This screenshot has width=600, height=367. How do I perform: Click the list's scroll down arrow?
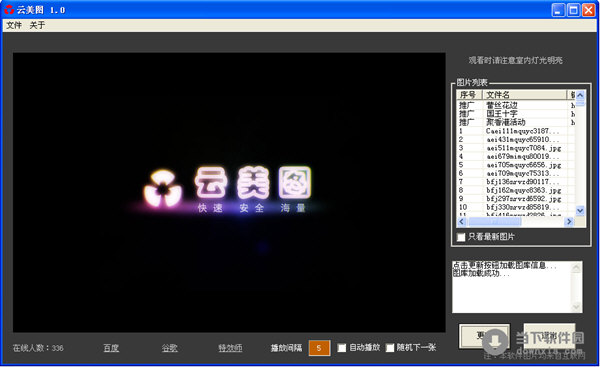(580, 210)
